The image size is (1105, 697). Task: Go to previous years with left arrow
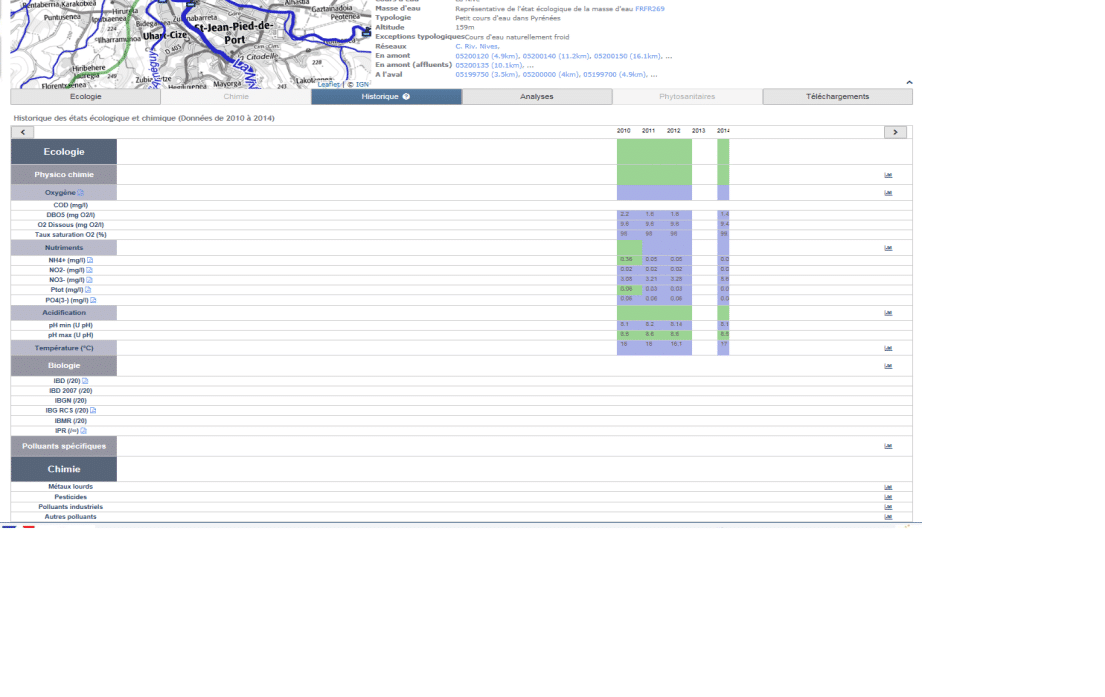click(22, 132)
